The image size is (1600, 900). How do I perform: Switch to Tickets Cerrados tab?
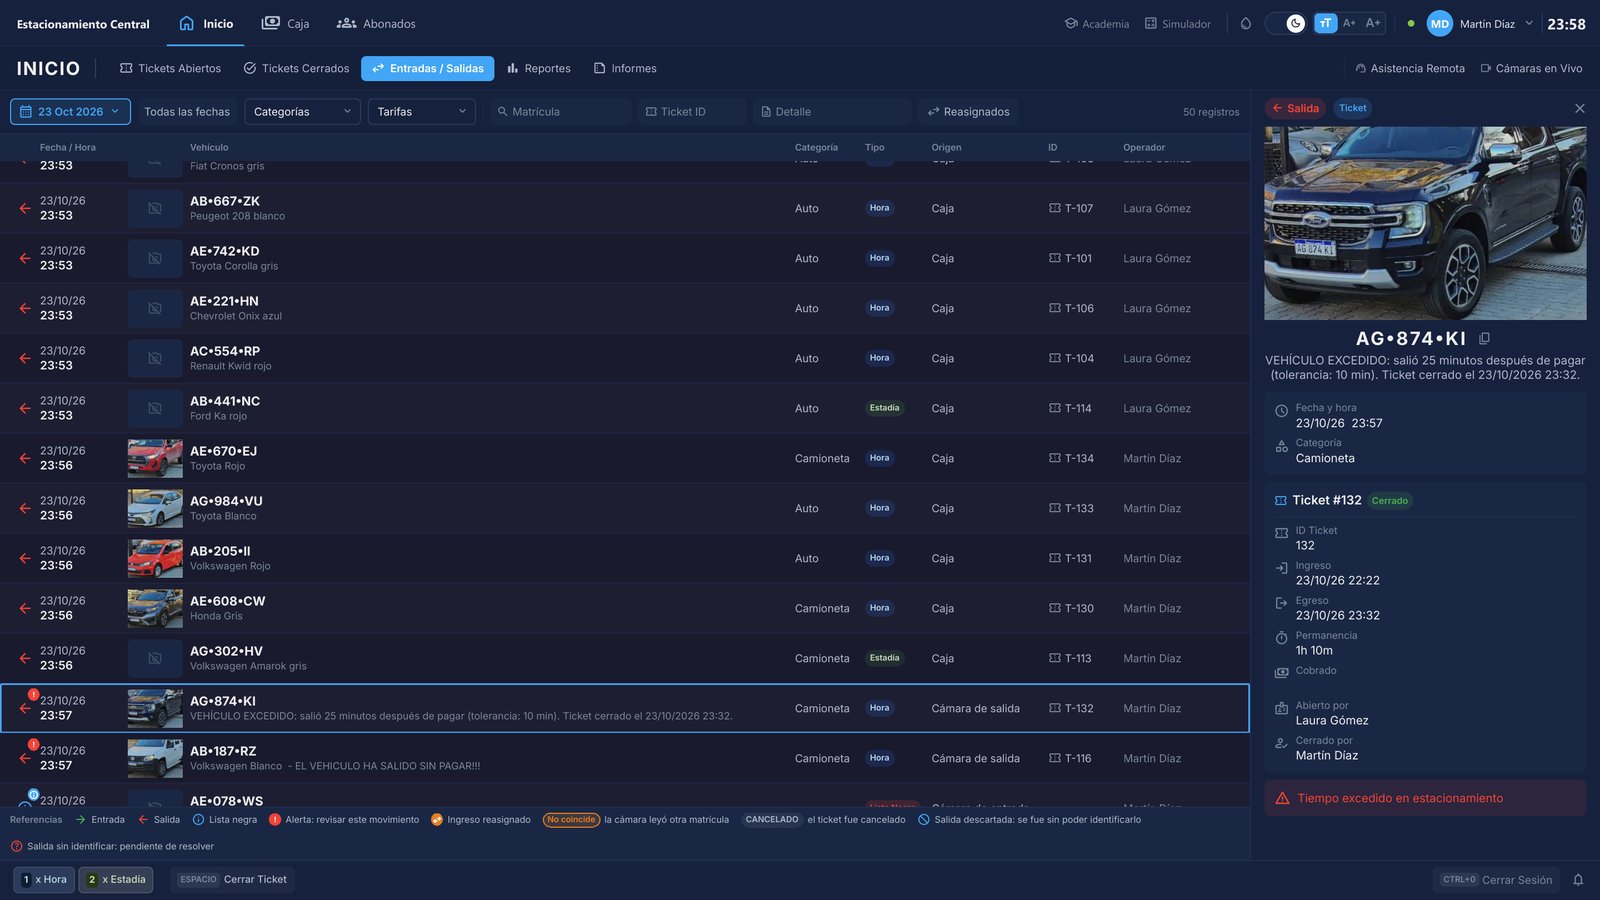point(296,68)
